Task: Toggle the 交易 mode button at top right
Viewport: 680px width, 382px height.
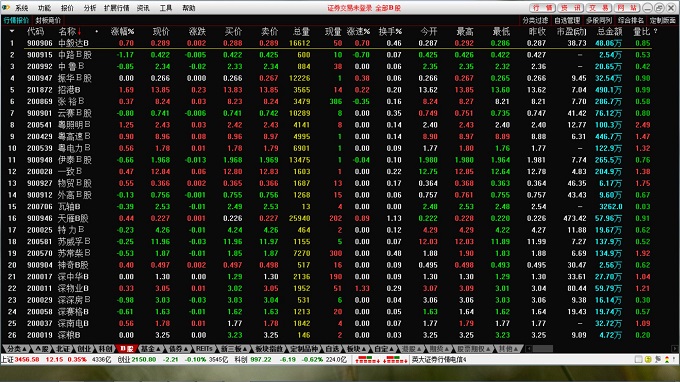Action: (x=599, y=8)
